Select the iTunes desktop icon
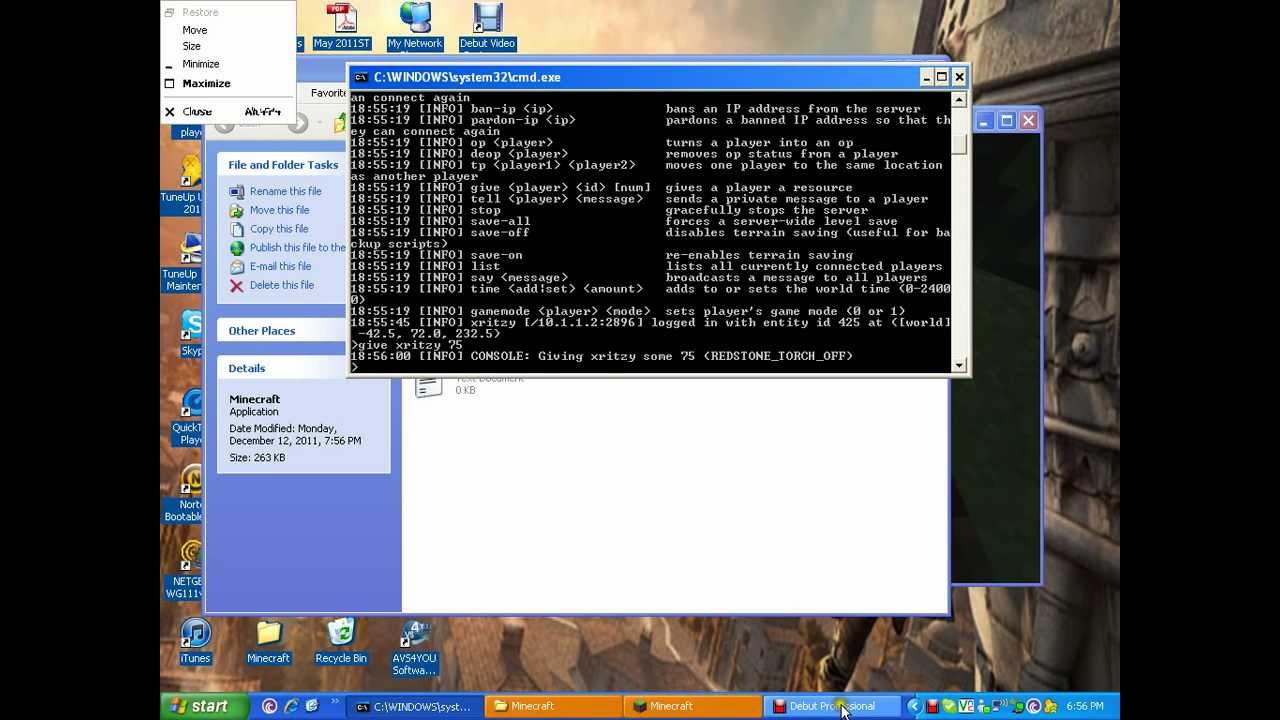This screenshot has width=1280, height=720. (x=195, y=641)
